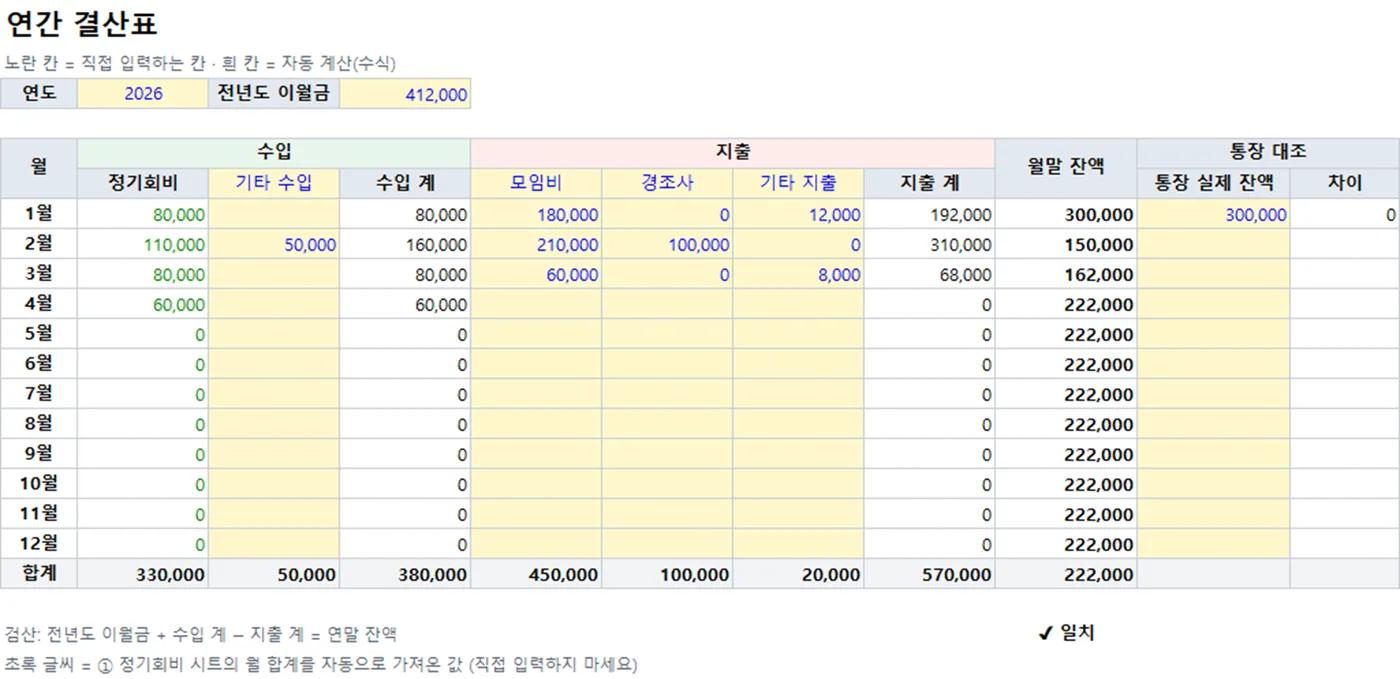Select the 2월 정기회비 value 110,000
The width and height of the screenshot is (1400, 679).
click(x=143, y=244)
